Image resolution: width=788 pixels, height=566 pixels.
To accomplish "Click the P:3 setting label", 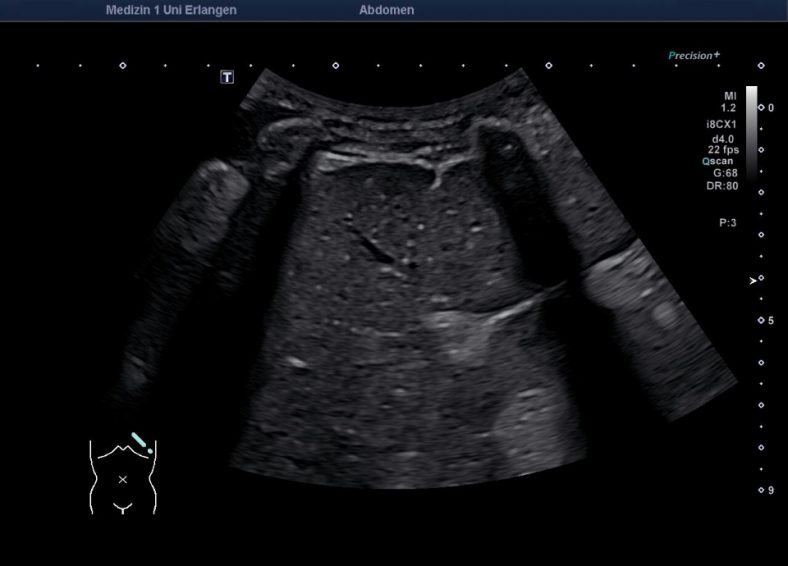I will pos(727,223).
